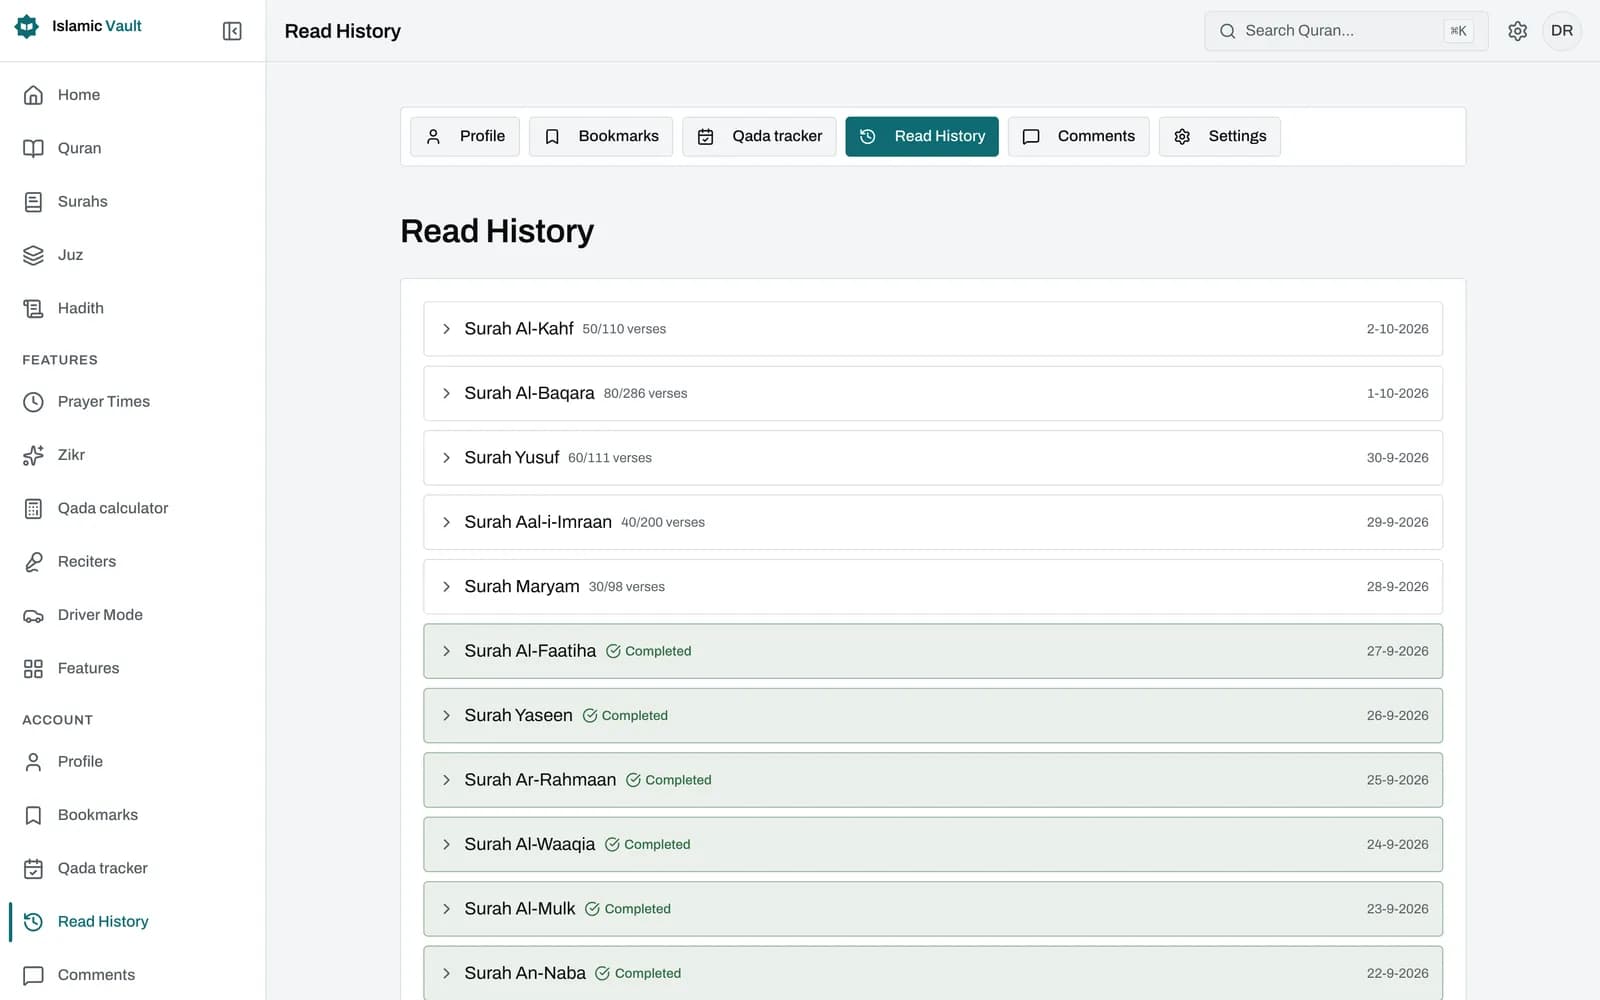Expand the Surah Al-Waaqia chevron
Viewport: 1600px width, 1000px height.
click(446, 845)
